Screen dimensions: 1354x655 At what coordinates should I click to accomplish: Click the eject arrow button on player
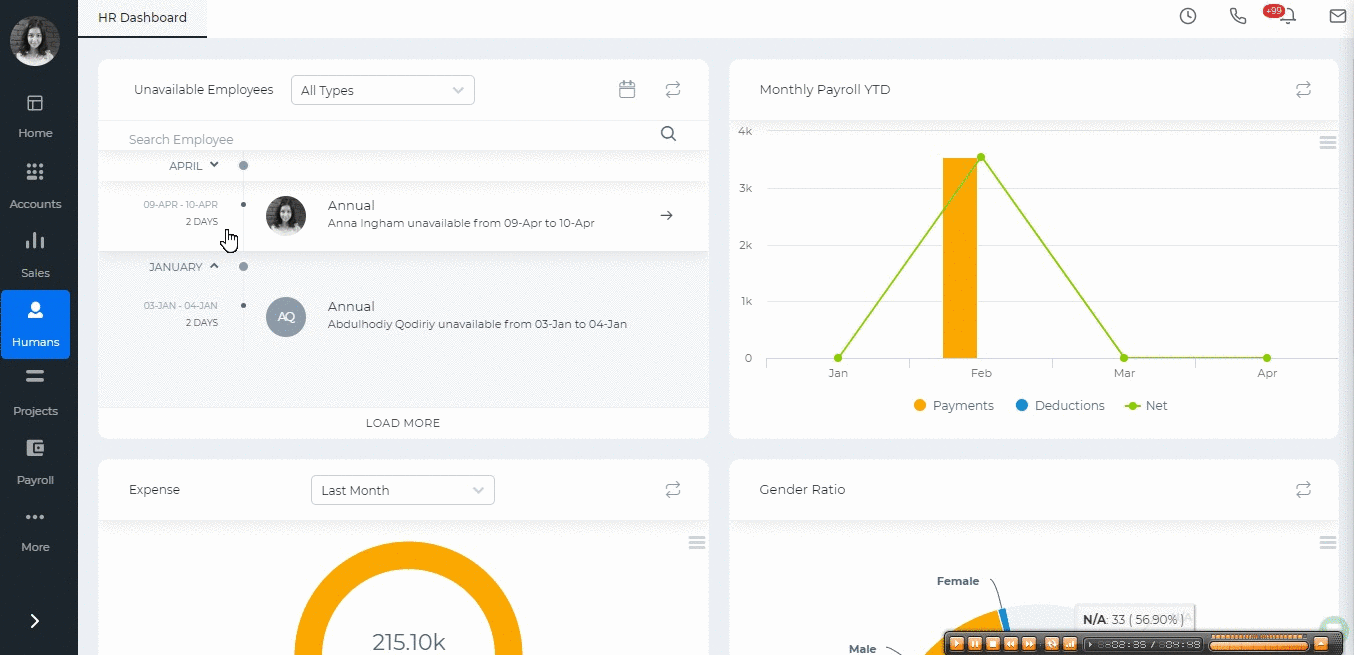[1321, 643]
